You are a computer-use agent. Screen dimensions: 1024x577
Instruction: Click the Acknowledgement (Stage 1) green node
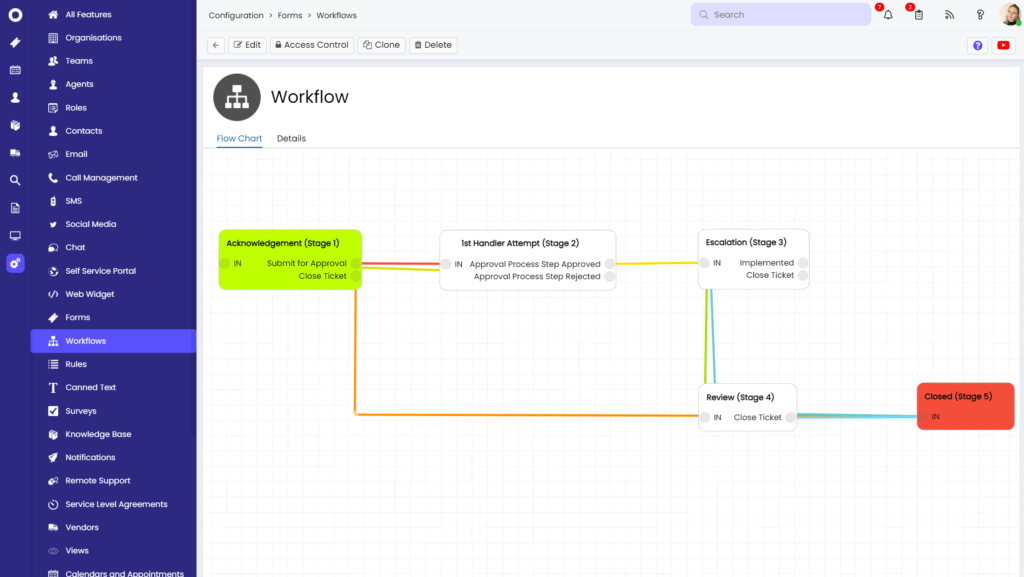290,260
